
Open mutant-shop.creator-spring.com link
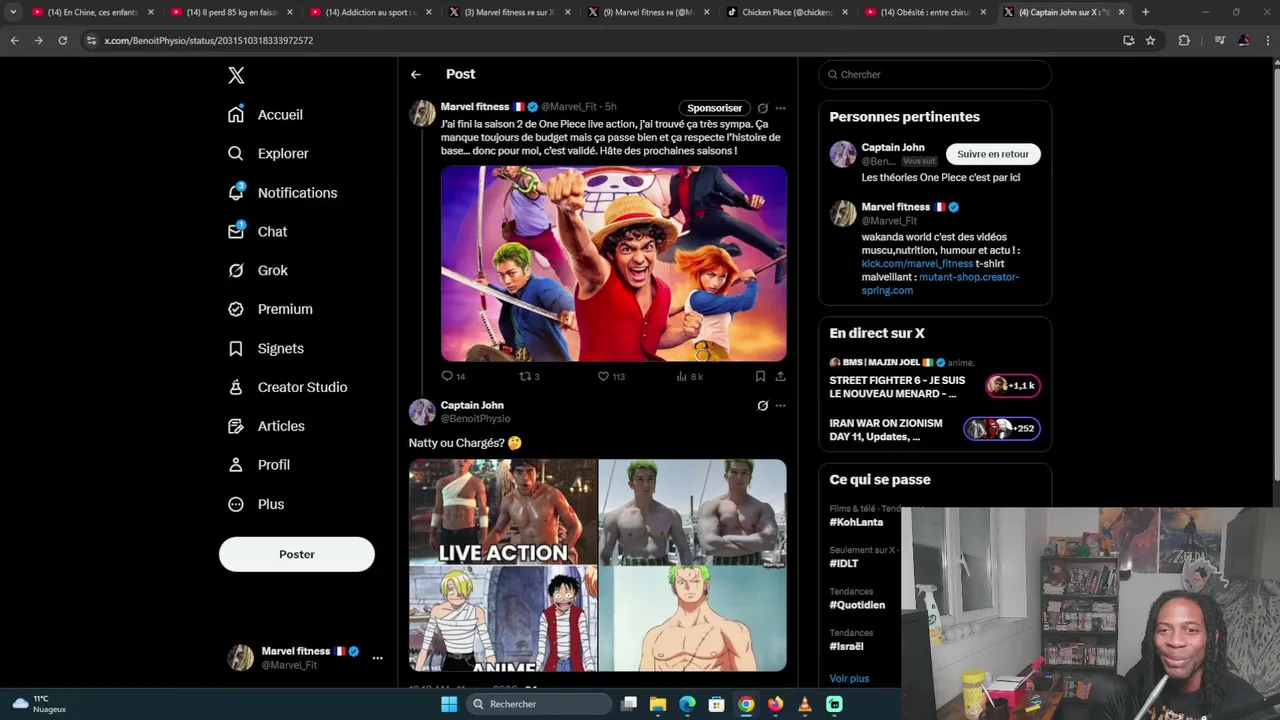[x=940, y=283]
